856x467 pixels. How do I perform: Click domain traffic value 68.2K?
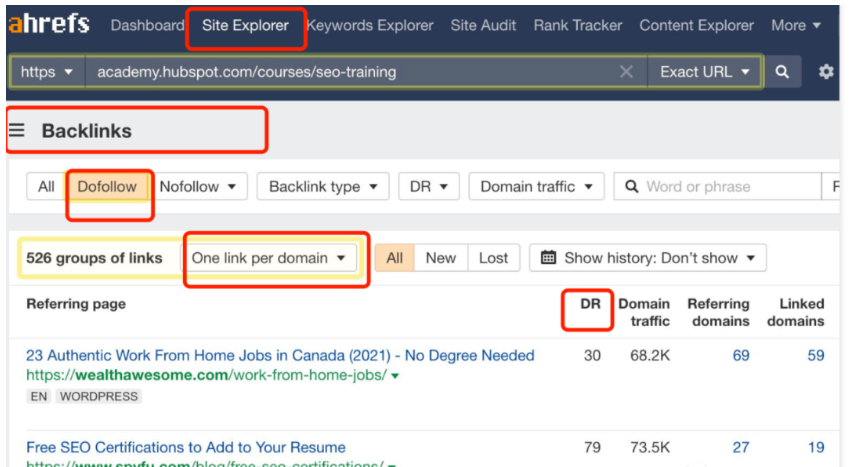click(x=650, y=356)
